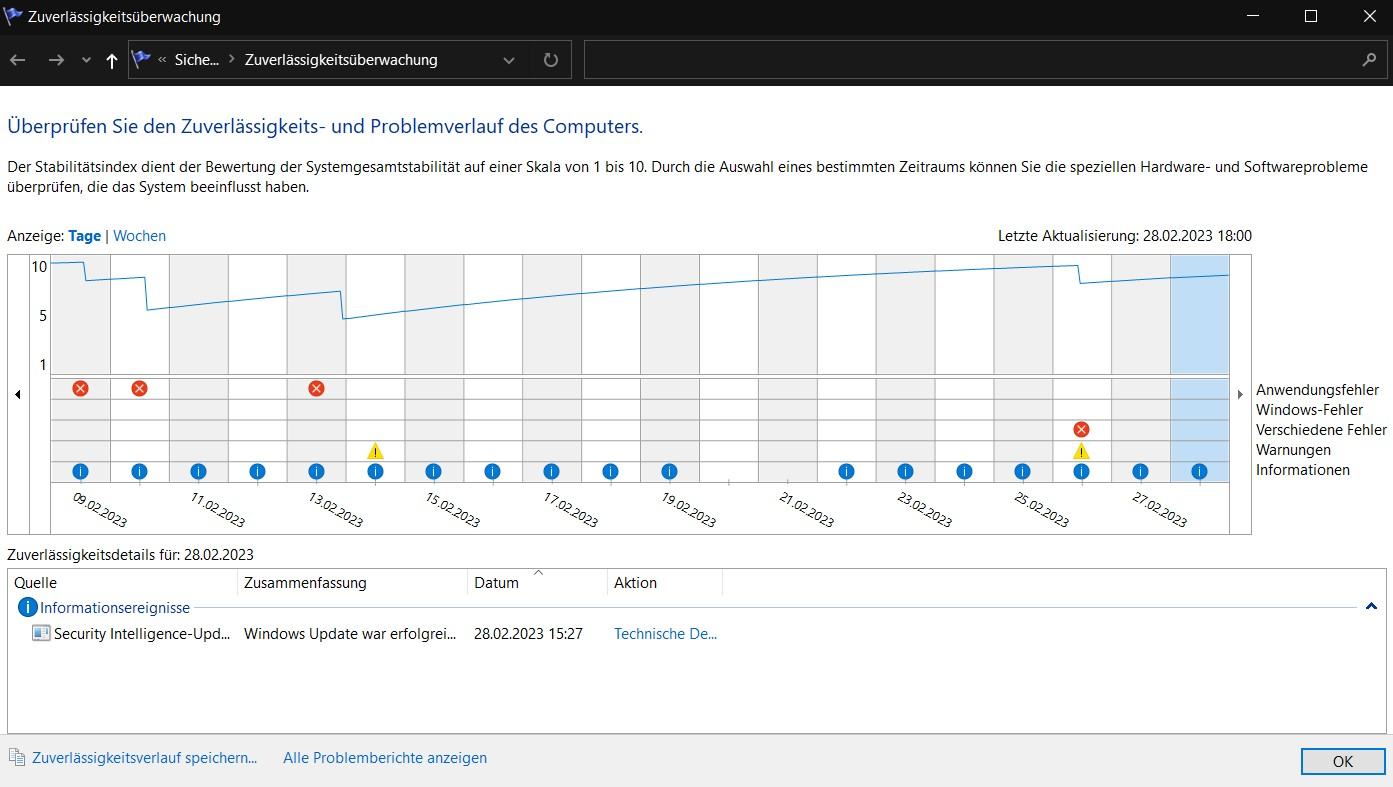Click the Windows-Fehler row label
The height and width of the screenshot is (787, 1393).
tap(1309, 410)
